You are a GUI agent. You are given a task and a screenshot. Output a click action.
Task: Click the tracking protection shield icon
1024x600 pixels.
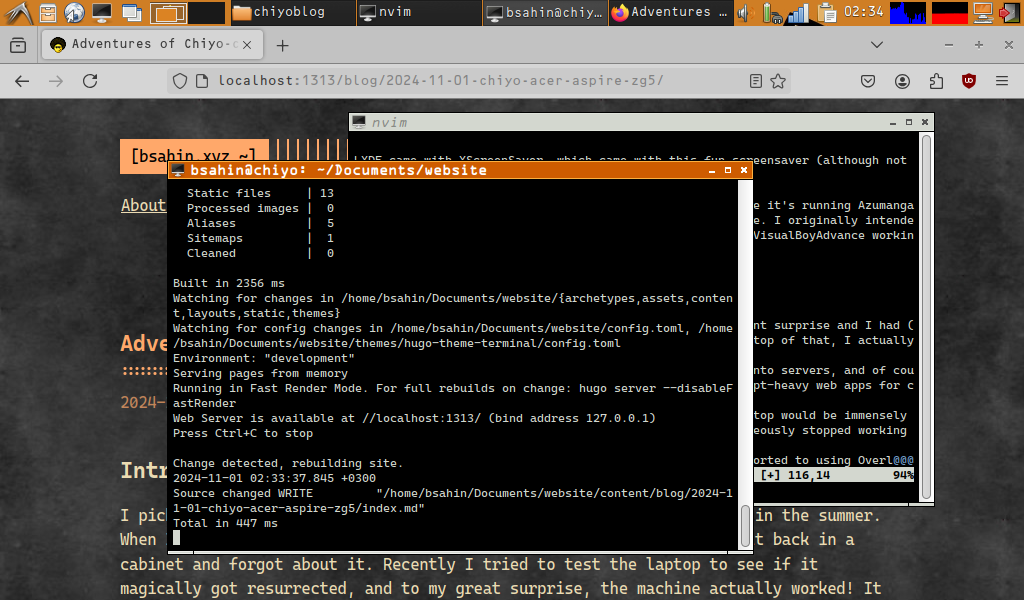180,81
